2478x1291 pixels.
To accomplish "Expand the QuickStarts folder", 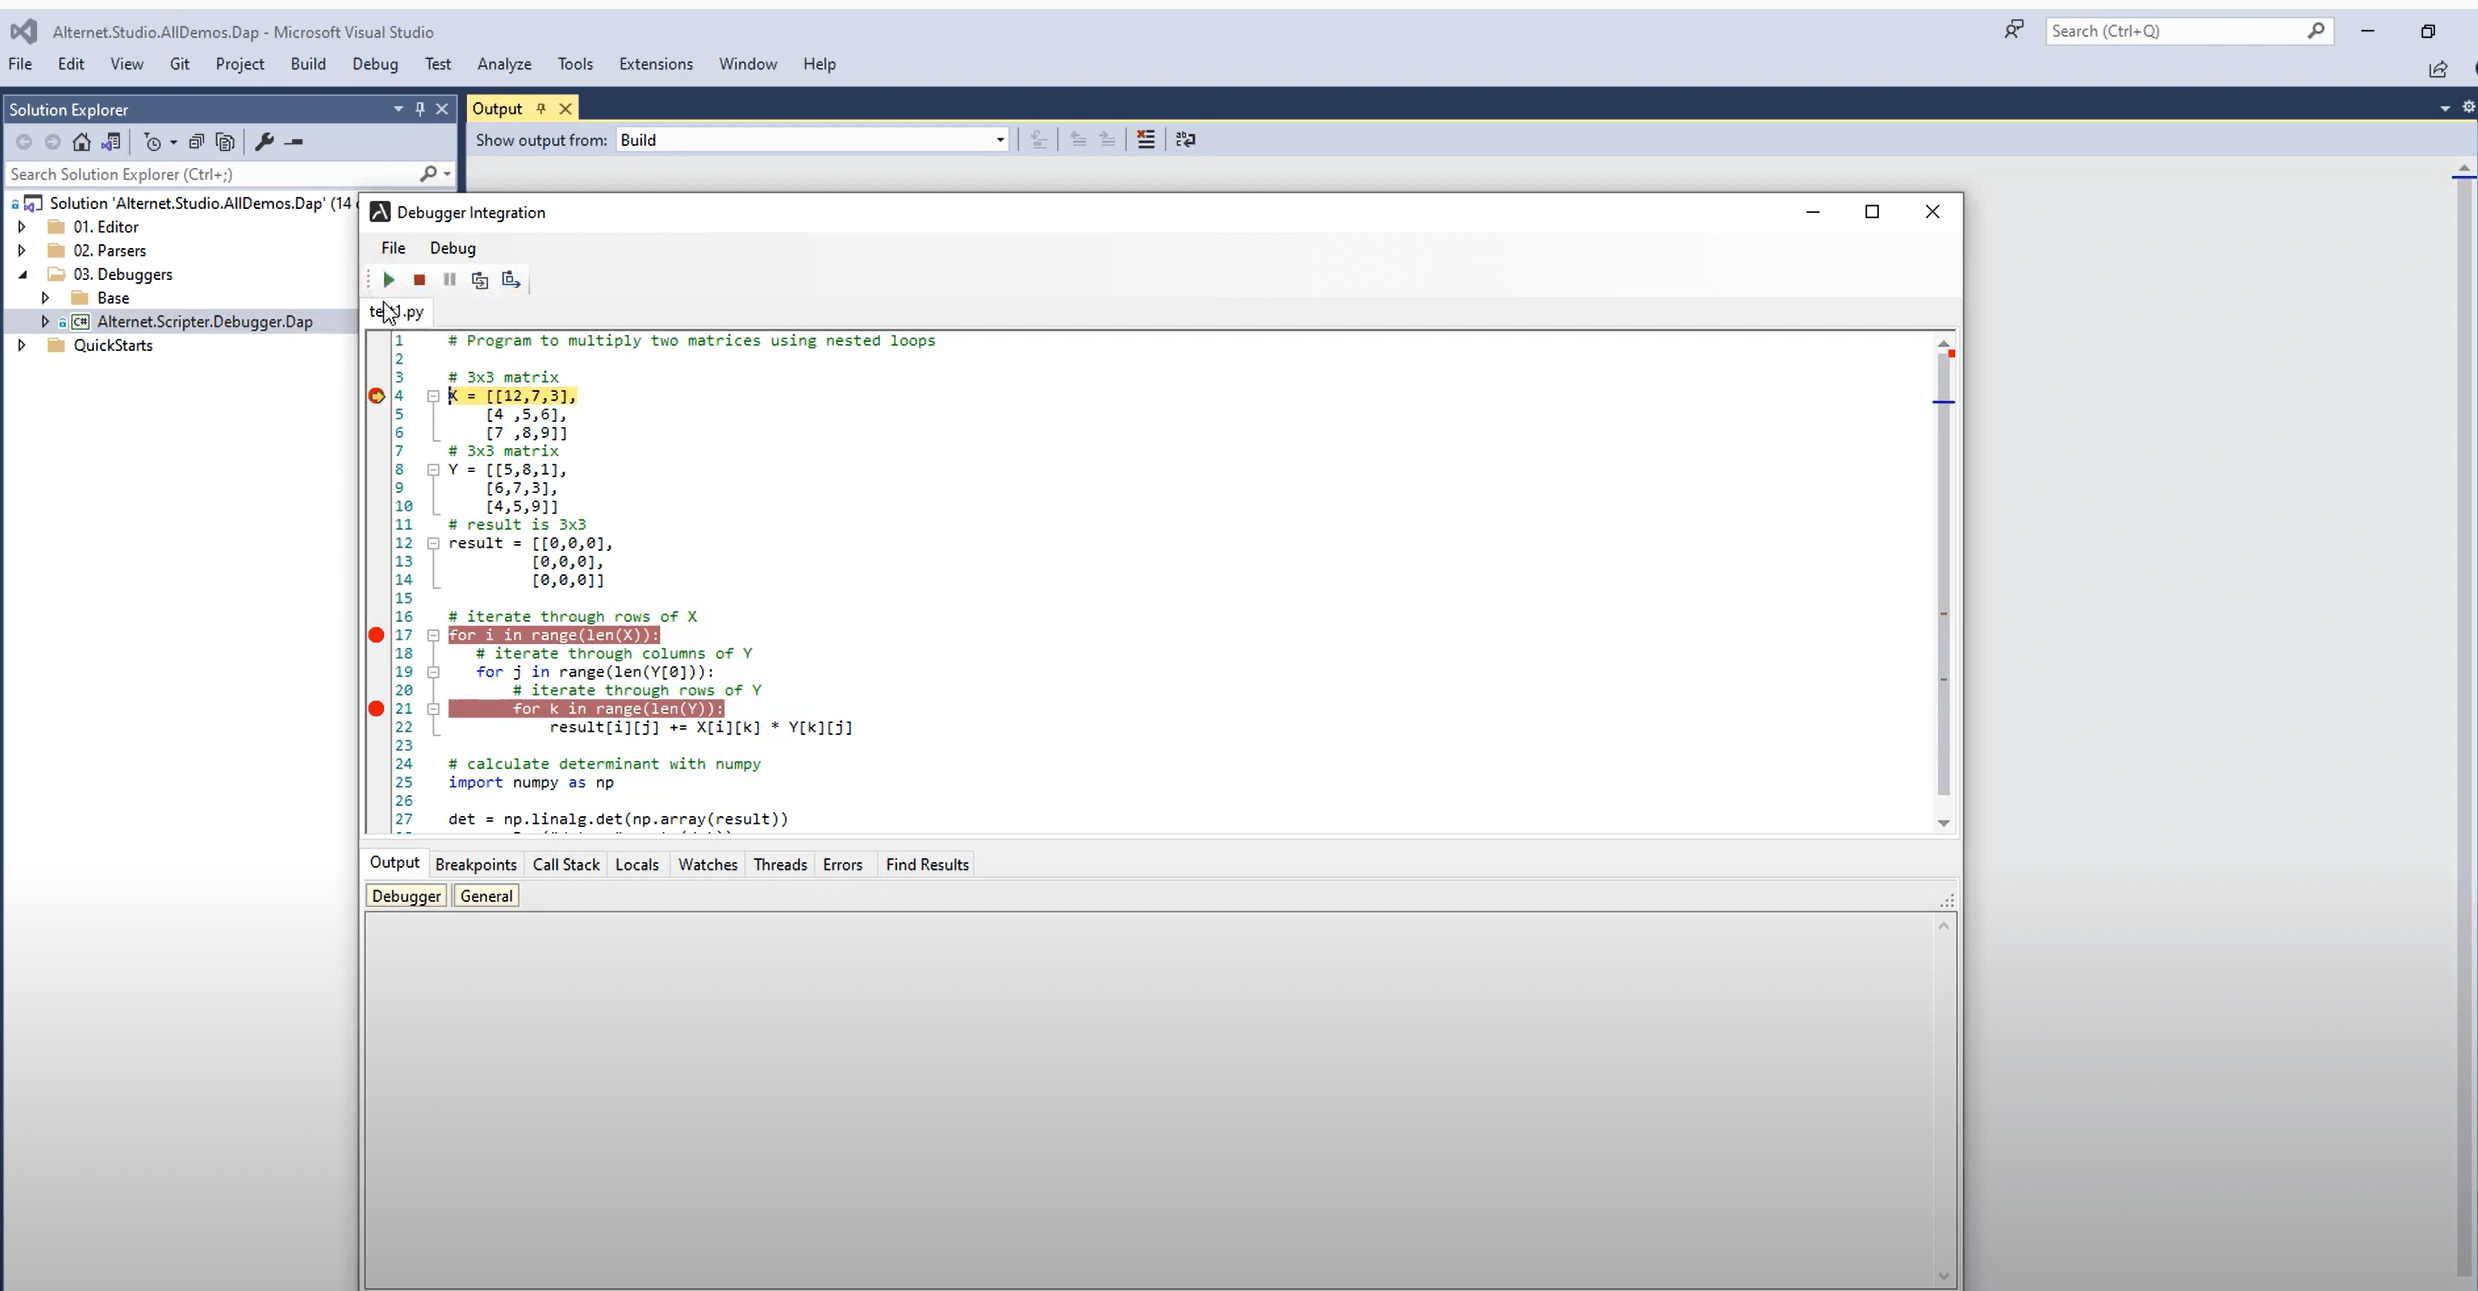I will click(21, 345).
